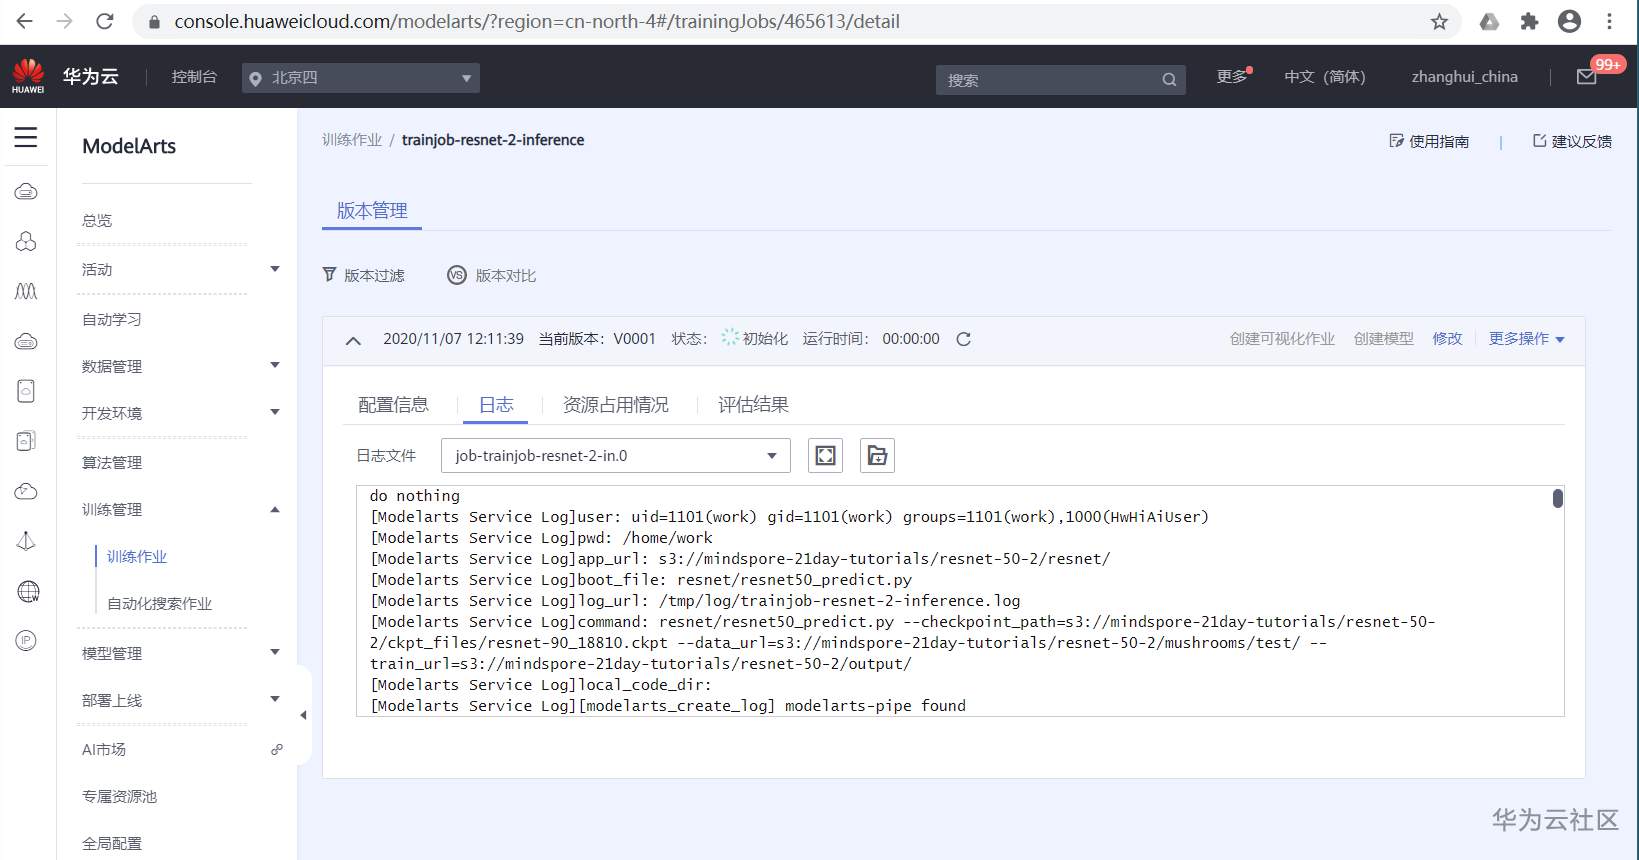The image size is (1639, 860).
Task: Open the Google Drive extension icon
Action: tap(1489, 21)
